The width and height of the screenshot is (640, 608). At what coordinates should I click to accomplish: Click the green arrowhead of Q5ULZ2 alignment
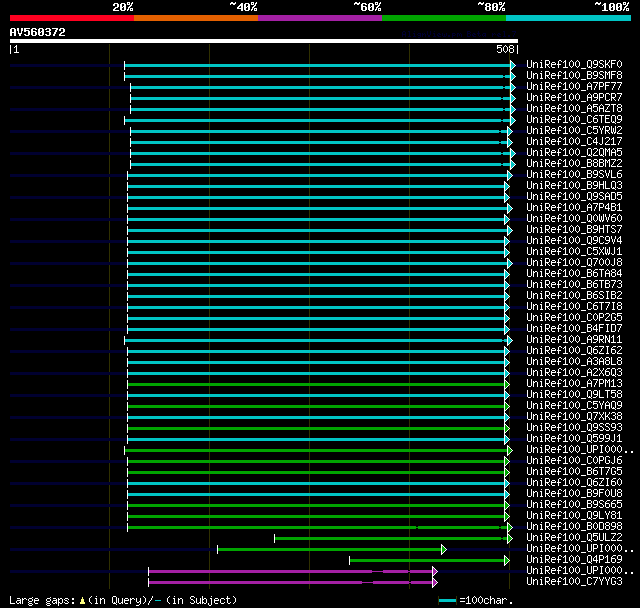click(x=508, y=538)
